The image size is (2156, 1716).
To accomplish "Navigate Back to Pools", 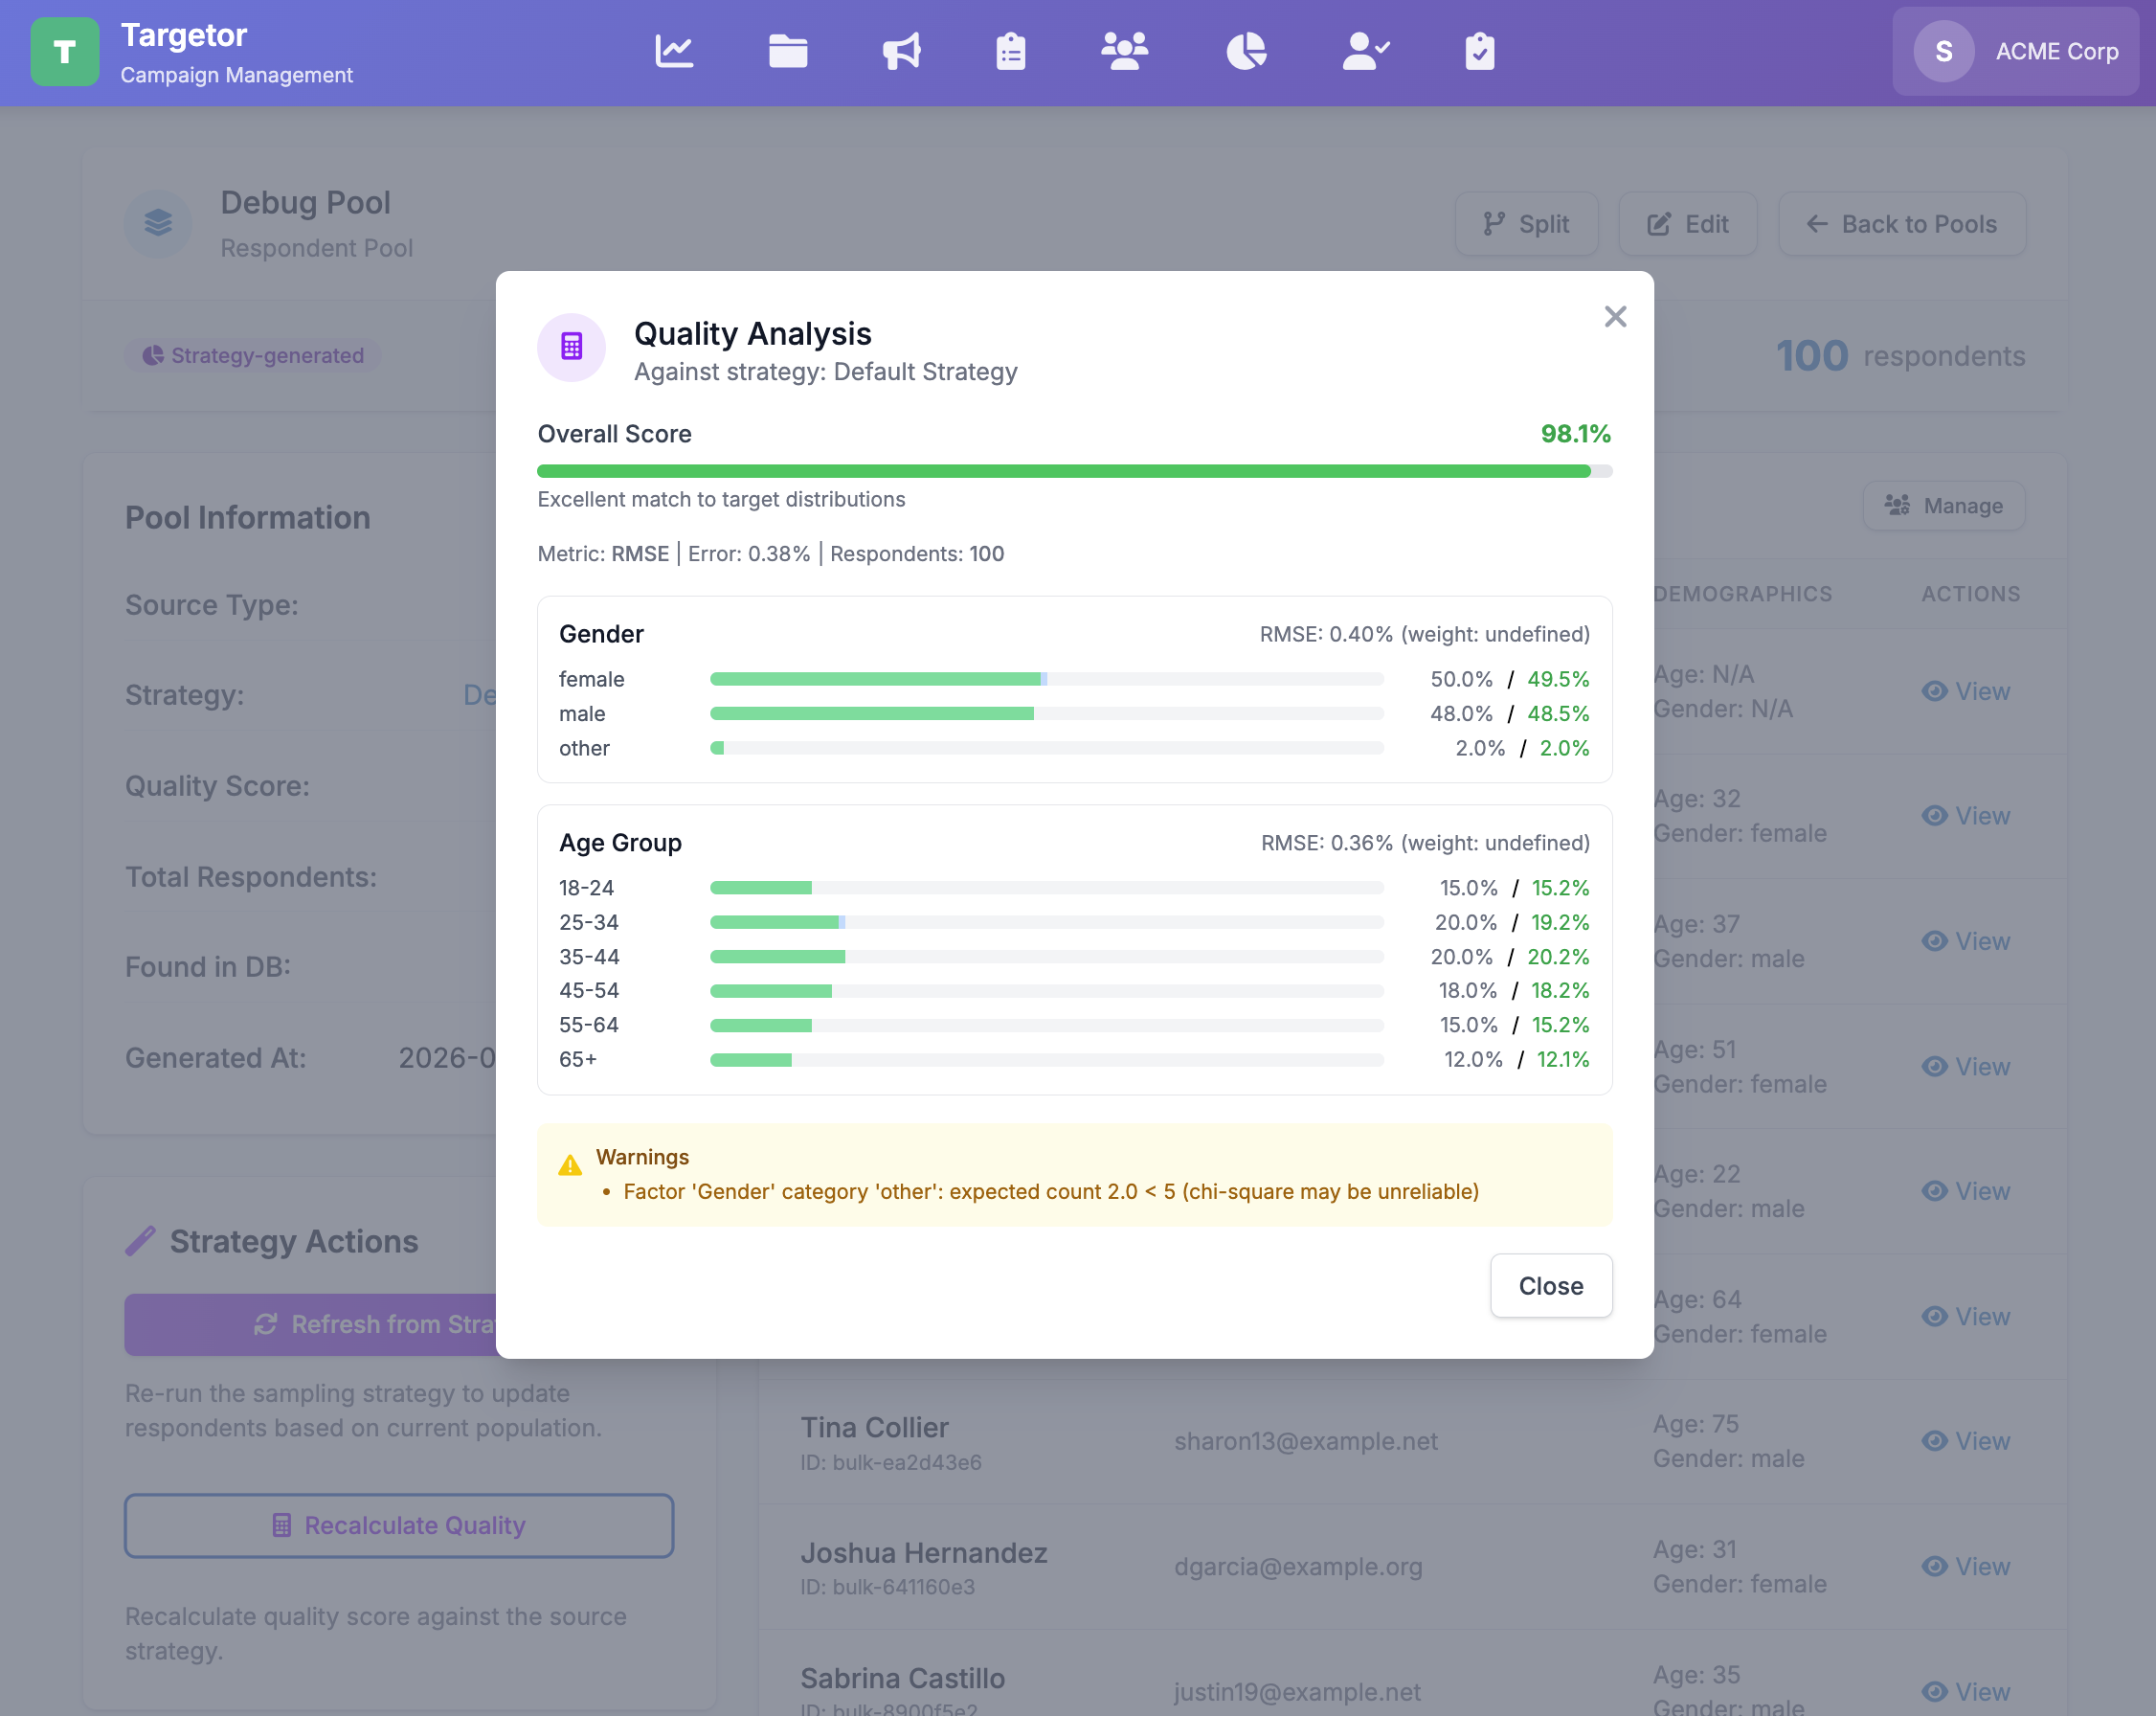I will coord(1901,224).
